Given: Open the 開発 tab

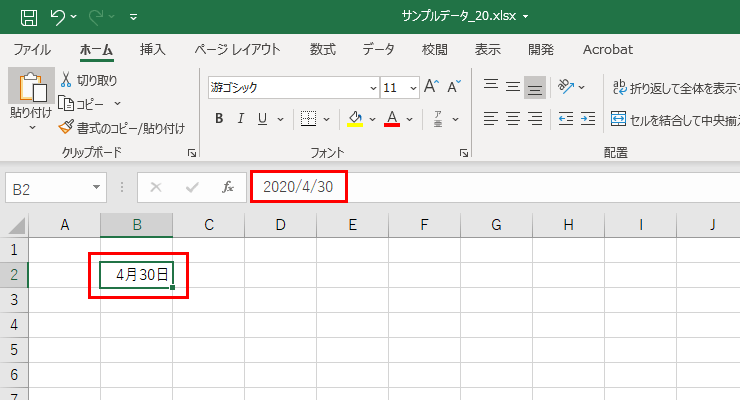Looking at the screenshot, I should pos(541,49).
